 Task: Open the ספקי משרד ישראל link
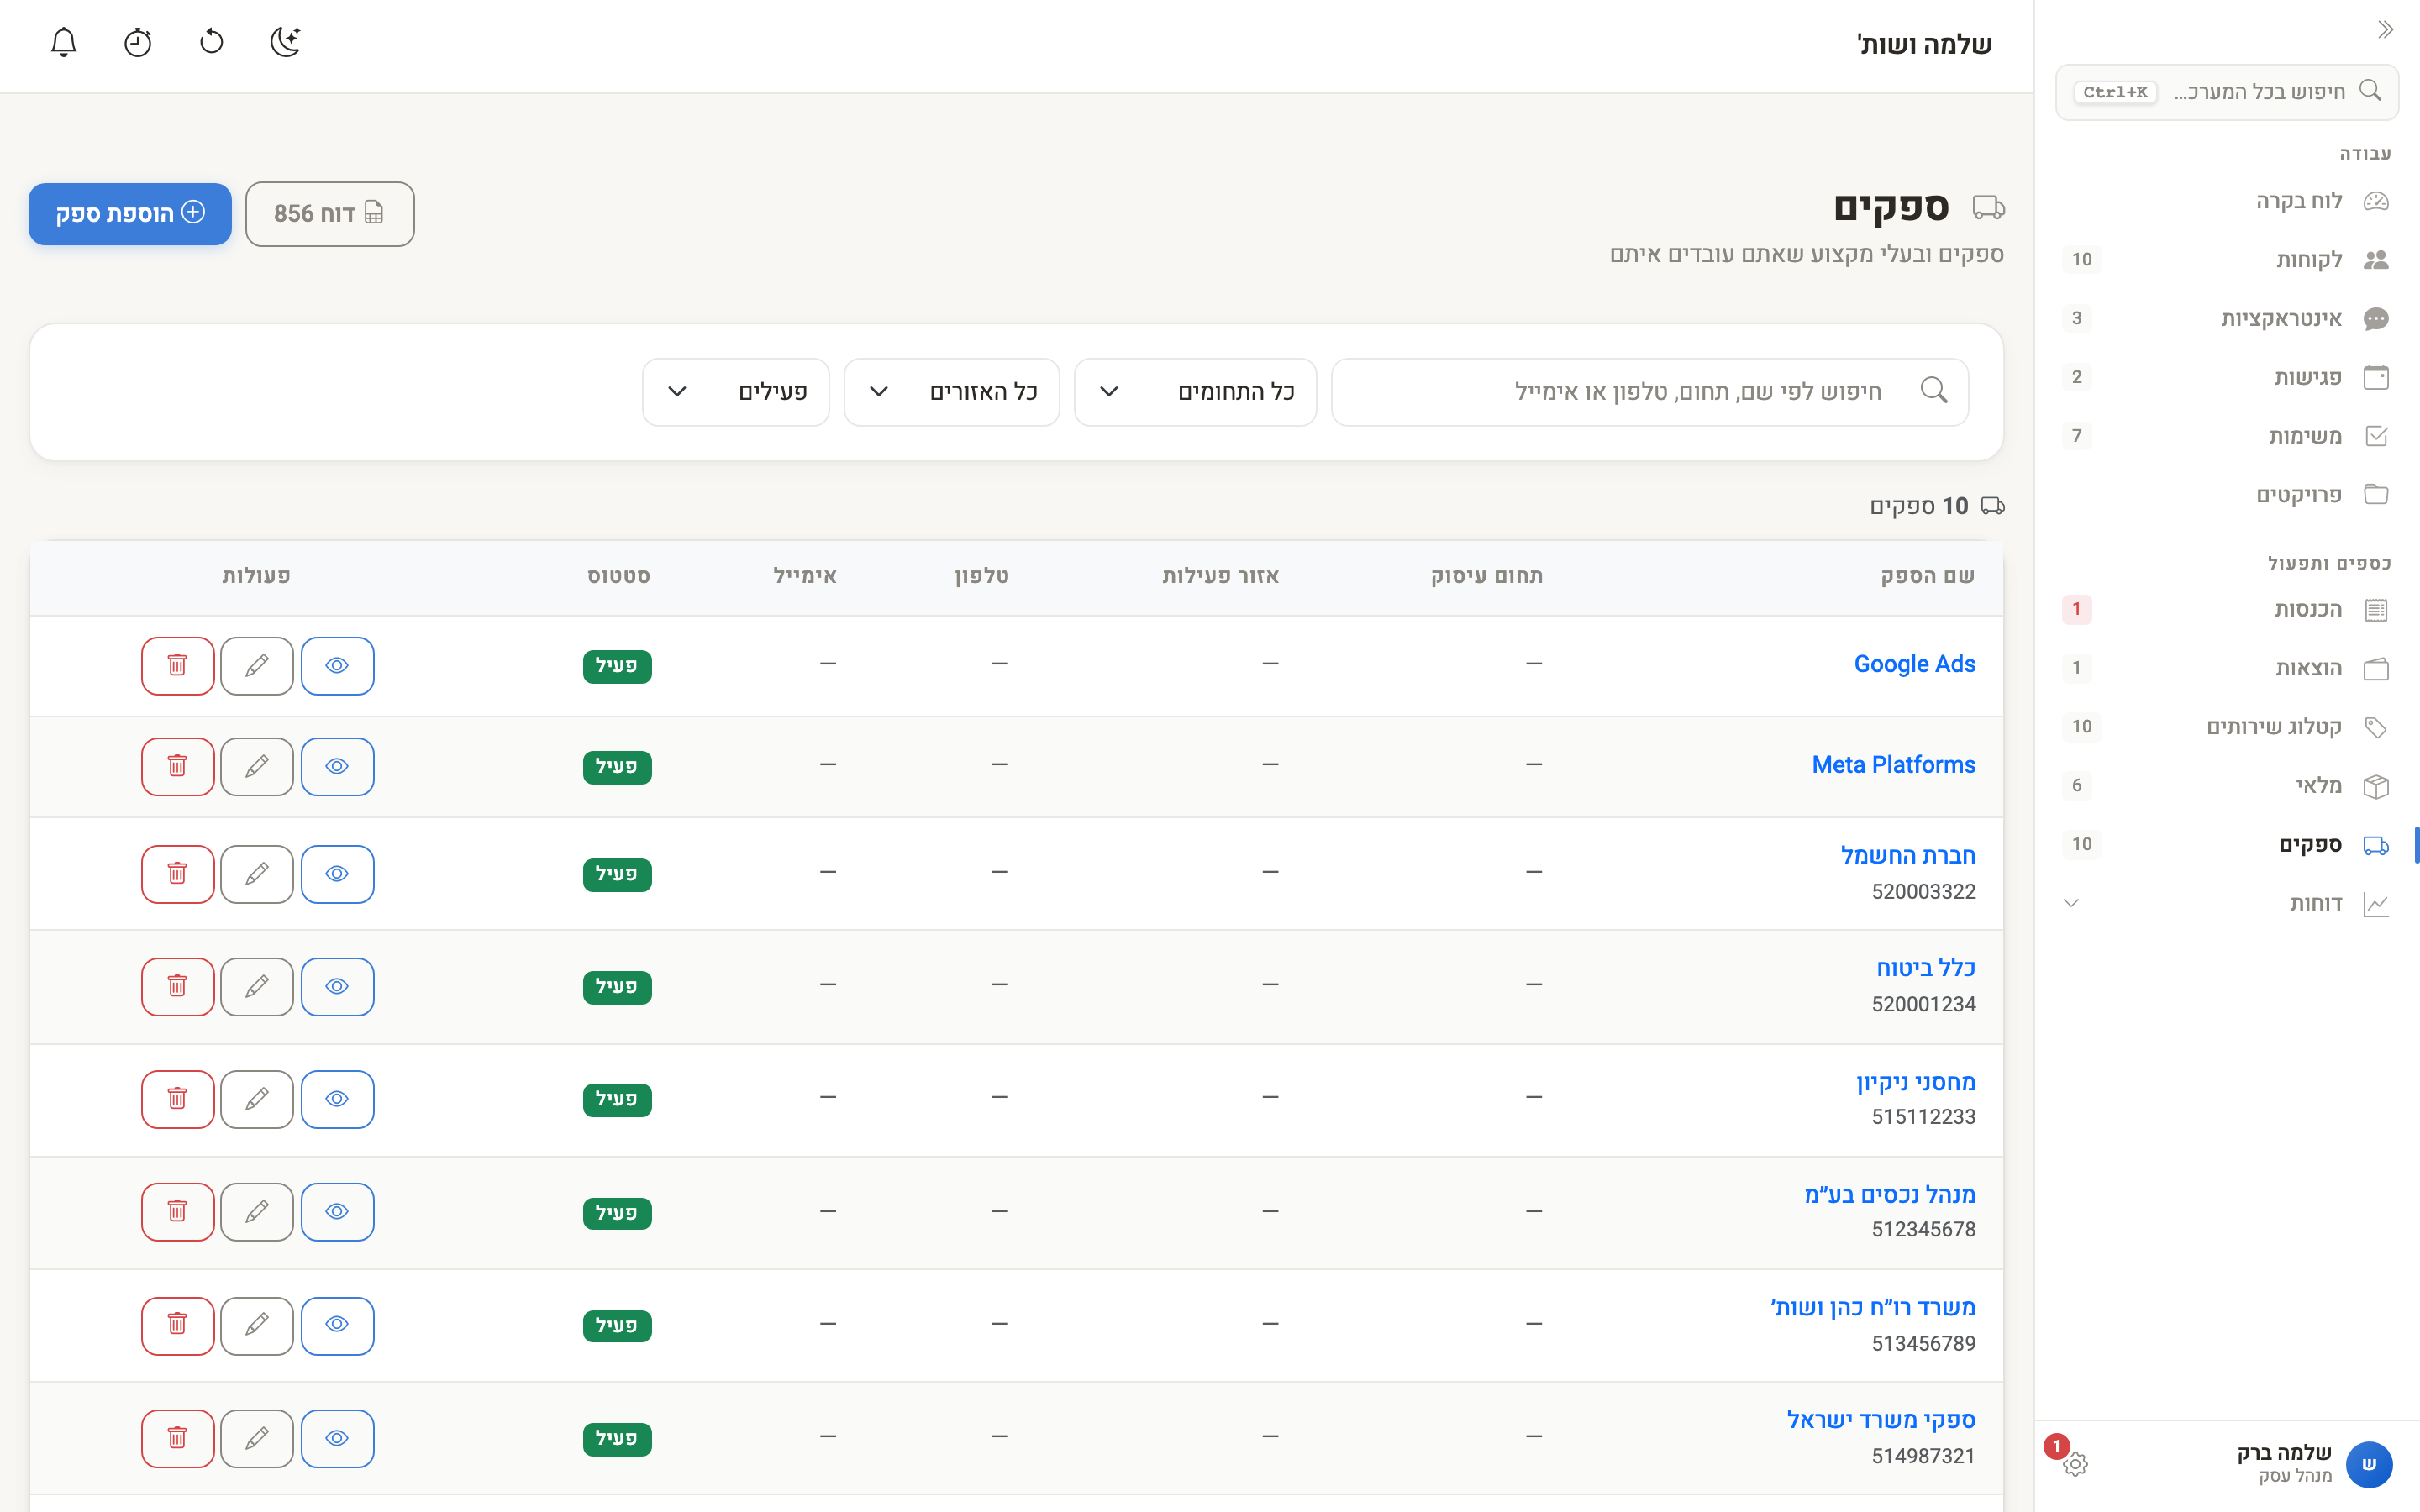pyautogui.click(x=1881, y=1420)
